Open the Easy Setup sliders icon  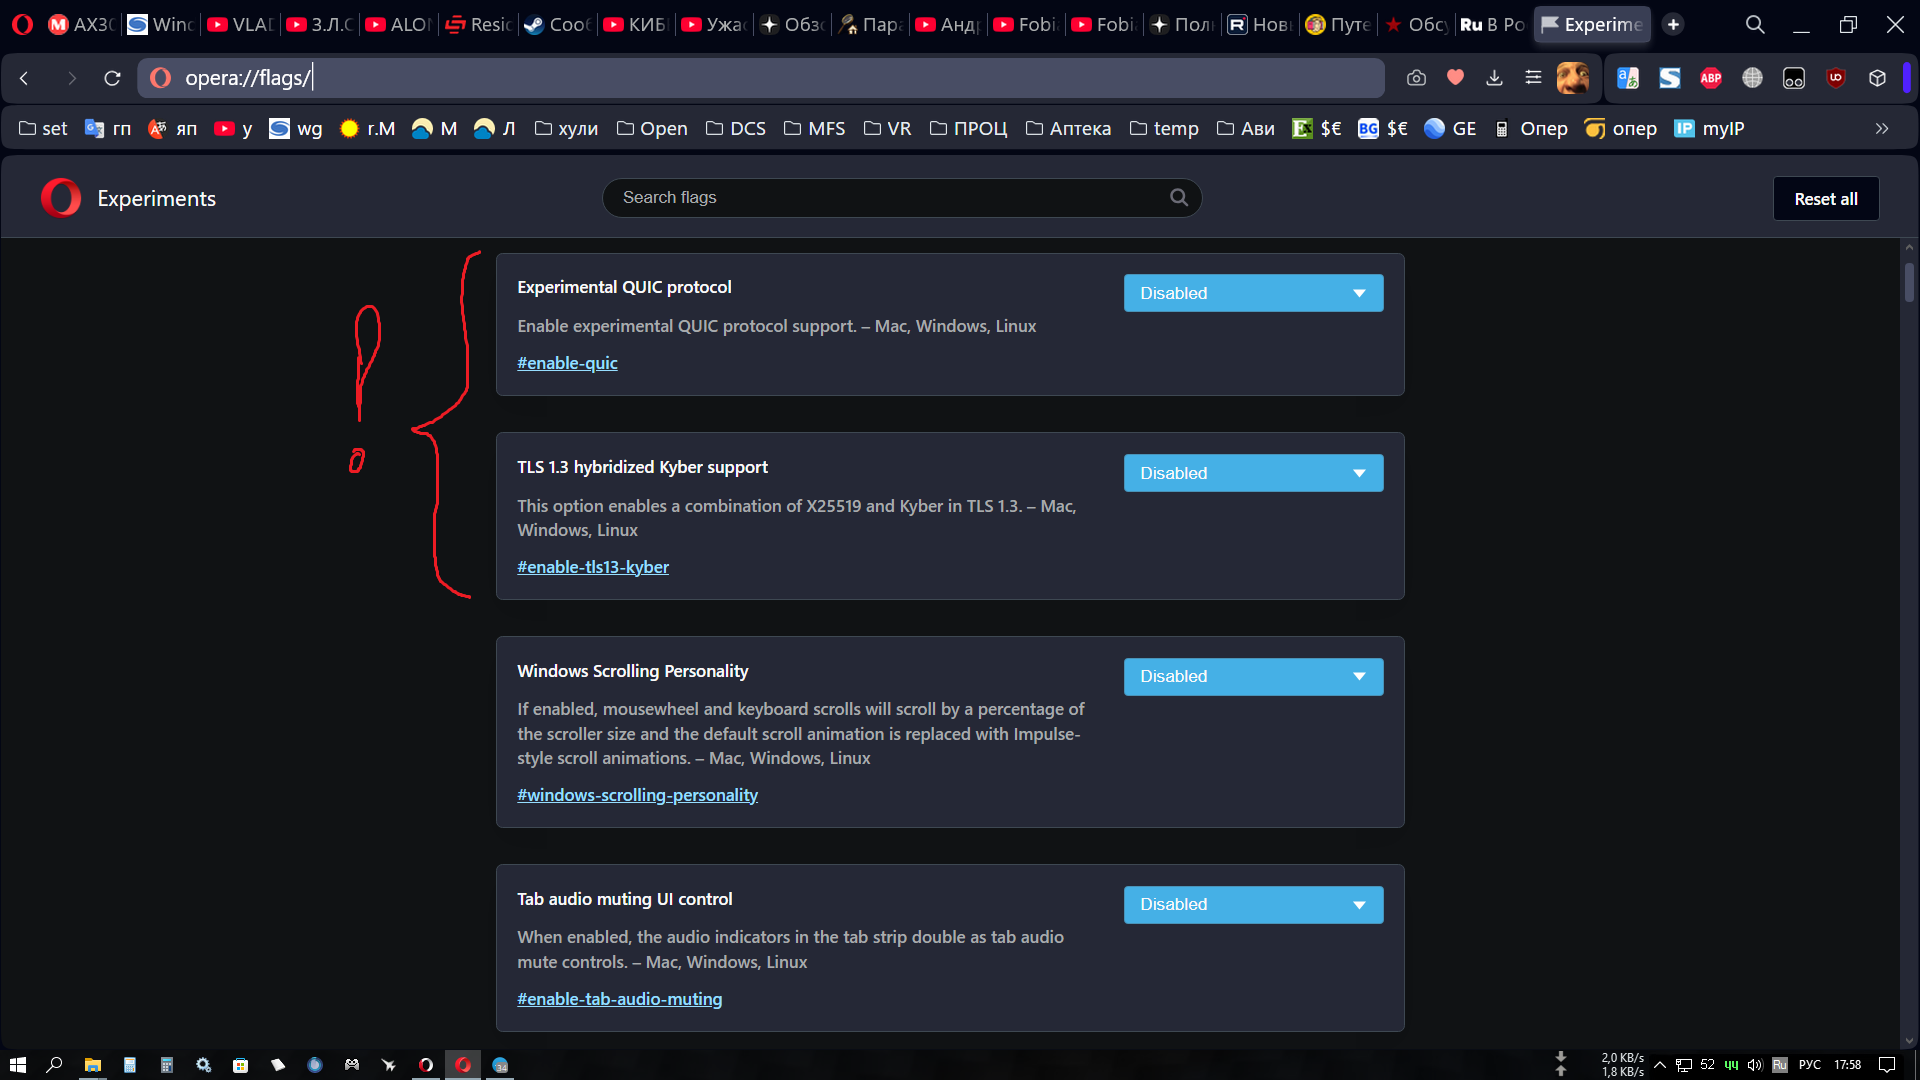[1533, 78]
